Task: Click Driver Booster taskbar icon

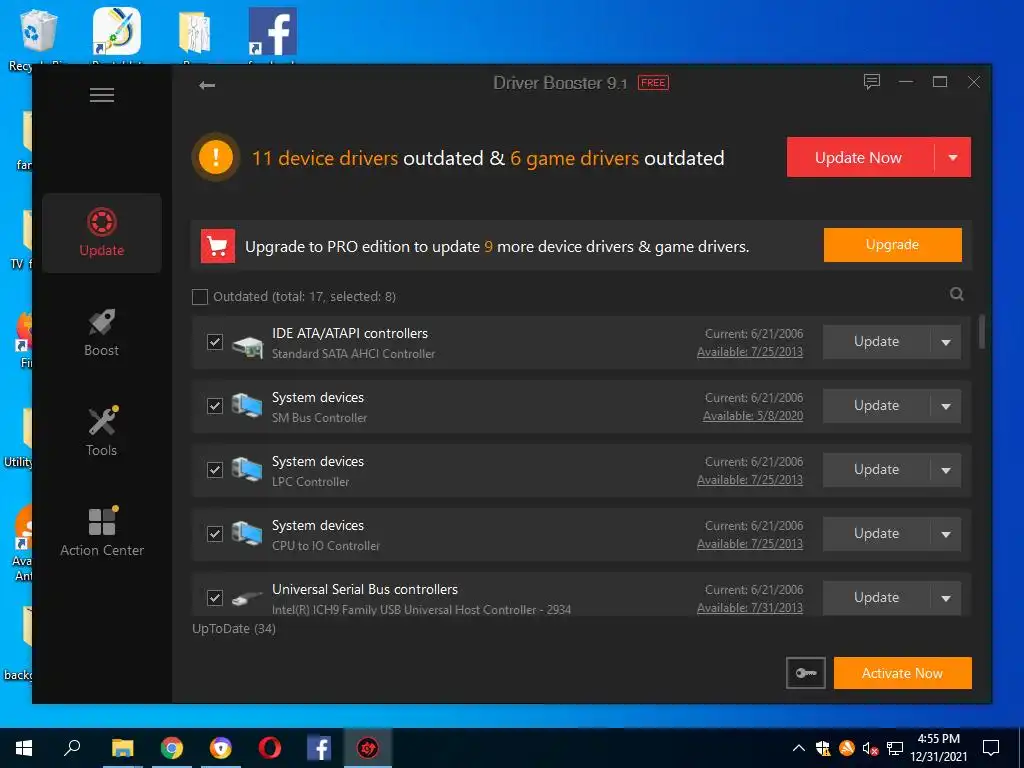Action: pos(368,748)
